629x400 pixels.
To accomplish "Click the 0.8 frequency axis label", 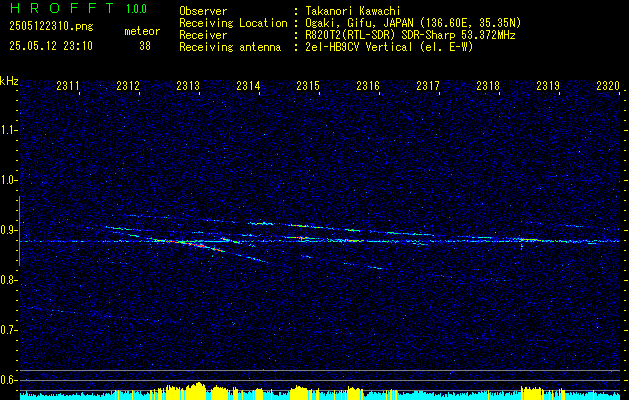I will [x=9, y=280].
